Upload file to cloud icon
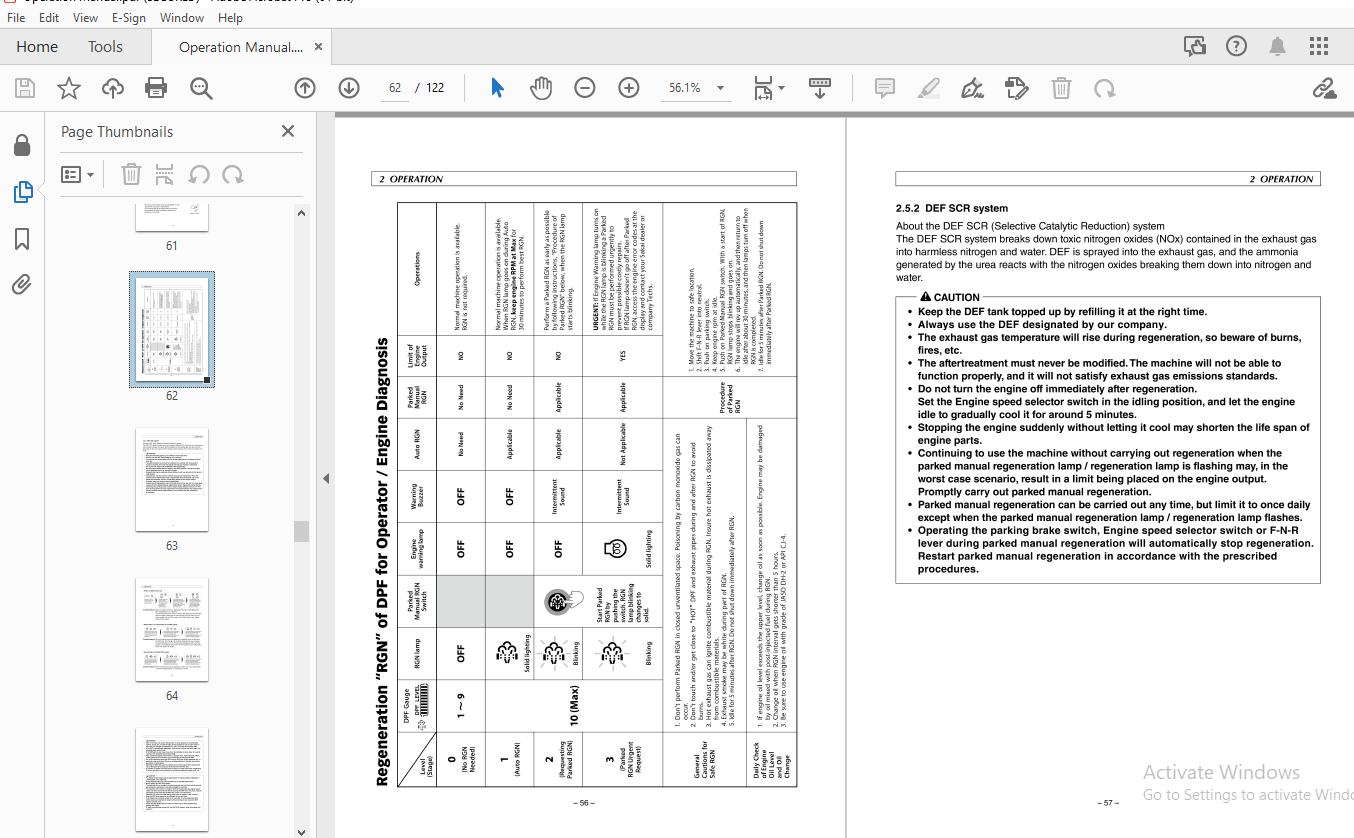The width and height of the screenshot is (1354, 838). click(x=113, y=88)
